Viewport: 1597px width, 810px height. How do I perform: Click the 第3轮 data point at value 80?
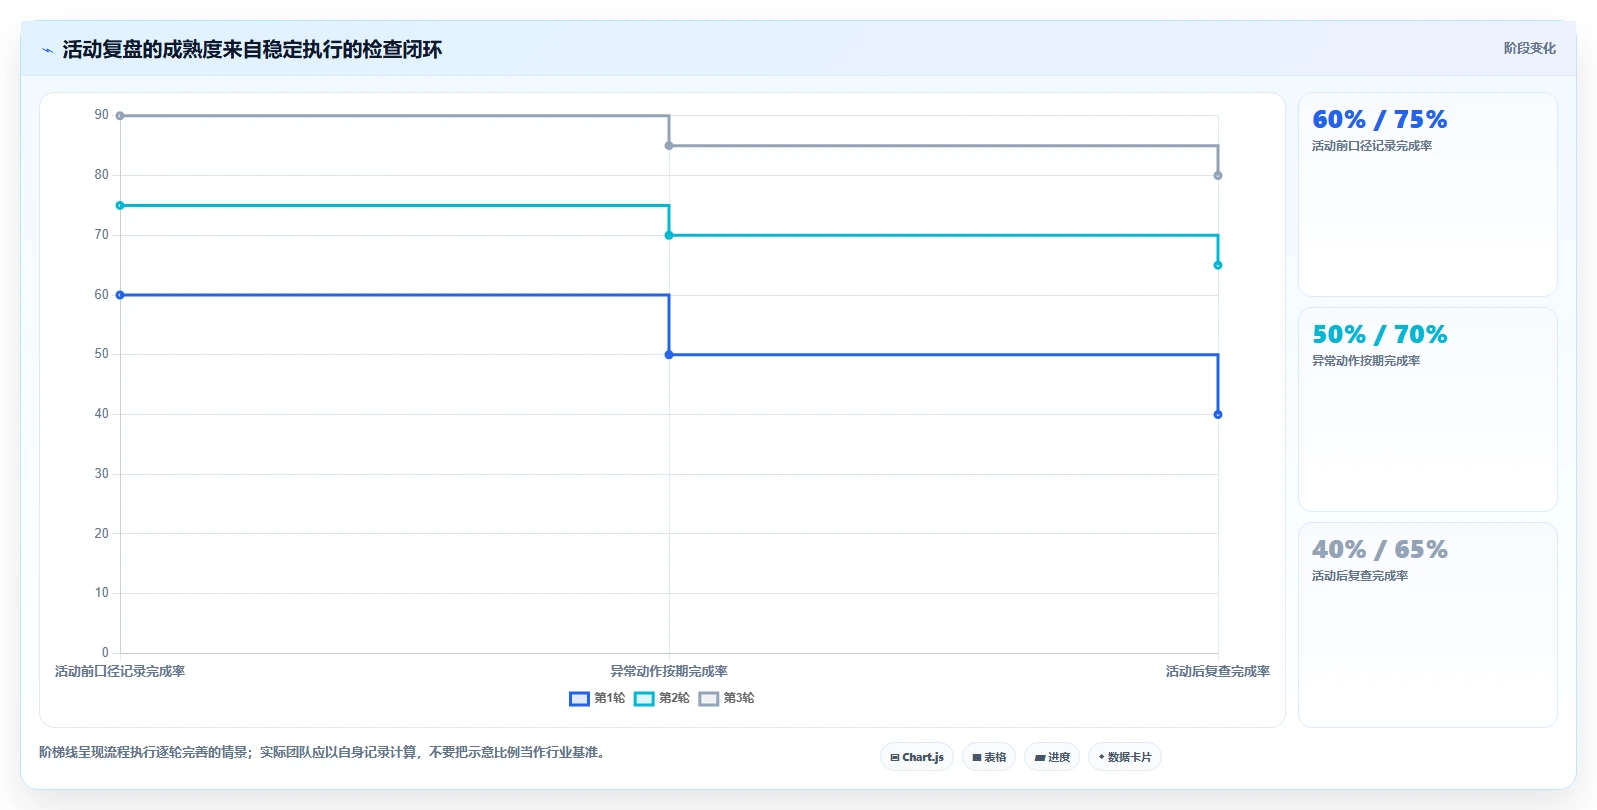pyautogui.click(x=1218, y=176)
